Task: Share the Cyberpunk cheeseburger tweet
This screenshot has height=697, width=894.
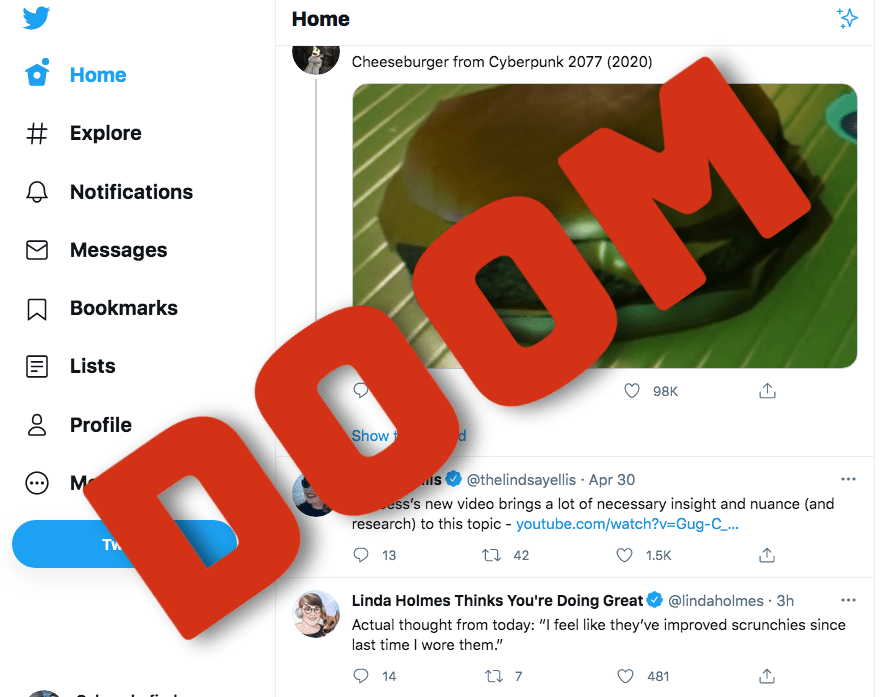Action: [x=767, y=391]
